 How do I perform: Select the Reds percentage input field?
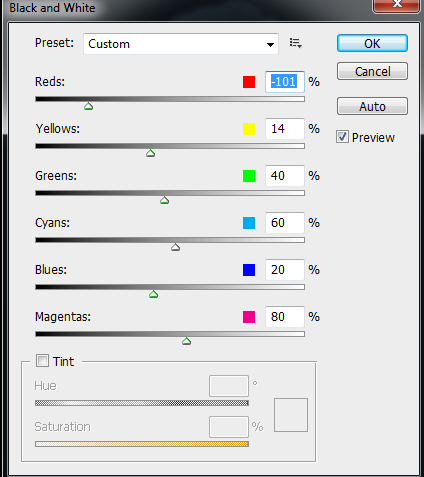pyautogui.click(x=285, y=82)
